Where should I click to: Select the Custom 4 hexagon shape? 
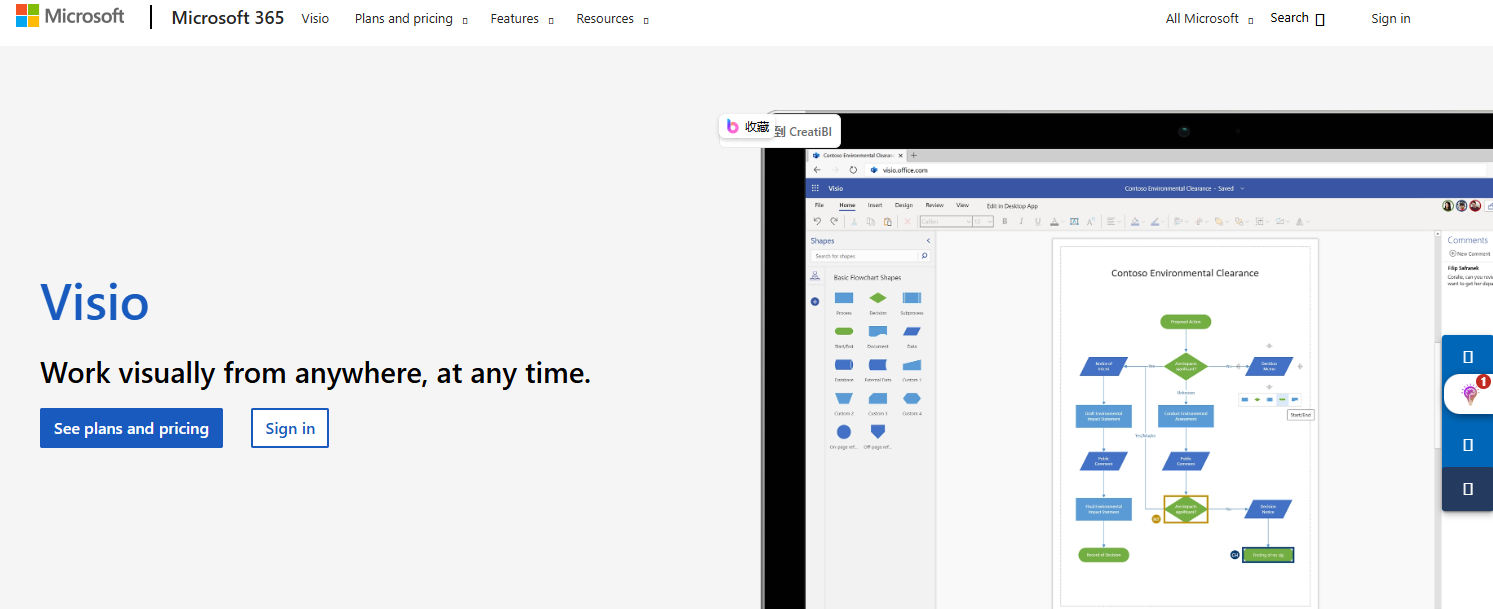pos(911,398)
